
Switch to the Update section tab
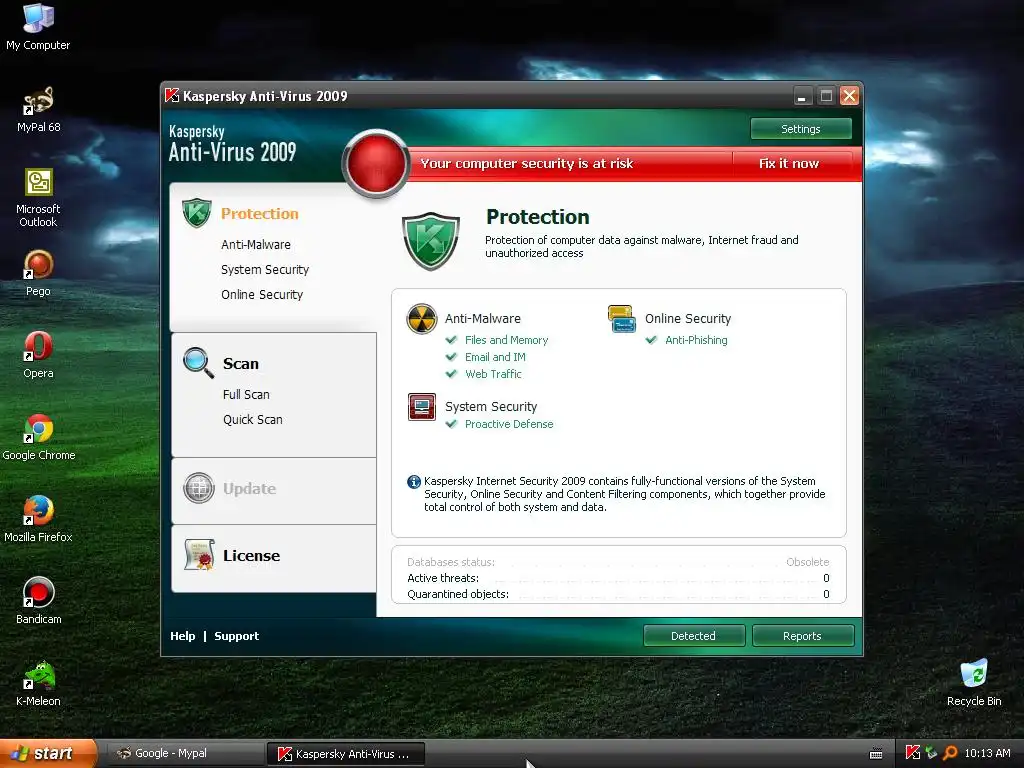pyautogui.click(x=249, y=488)
